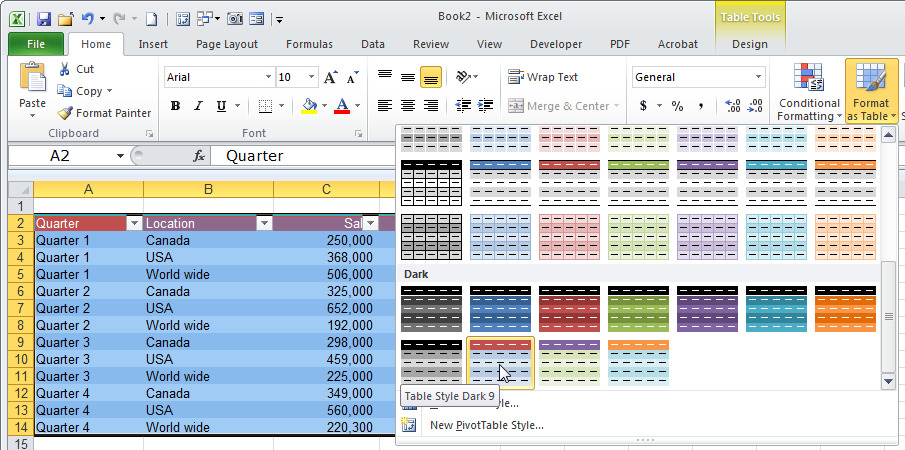905x450 pixels.
Task: Click the Cut scissors button
Action: [76, 69]
